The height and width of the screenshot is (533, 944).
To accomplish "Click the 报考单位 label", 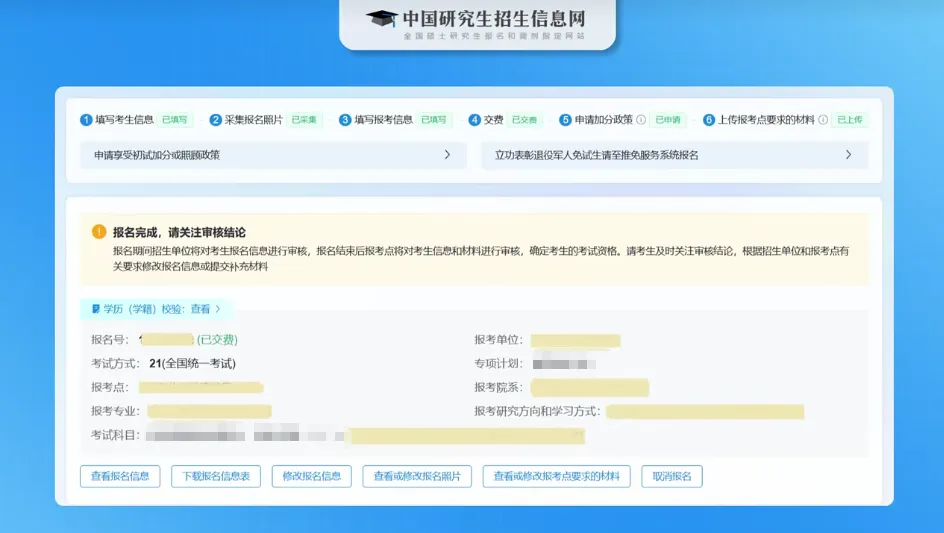I will click(x=498, y=340).
